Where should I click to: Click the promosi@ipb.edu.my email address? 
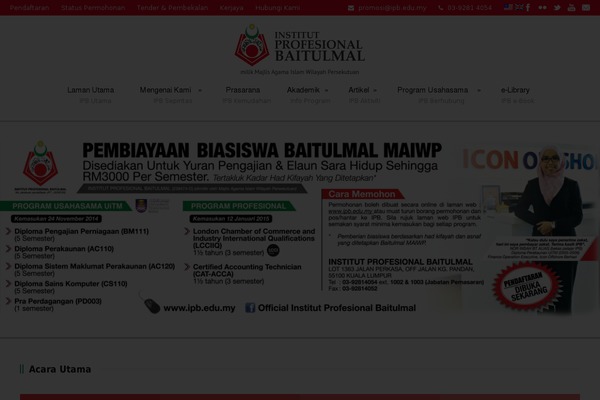tap(392, 8)
